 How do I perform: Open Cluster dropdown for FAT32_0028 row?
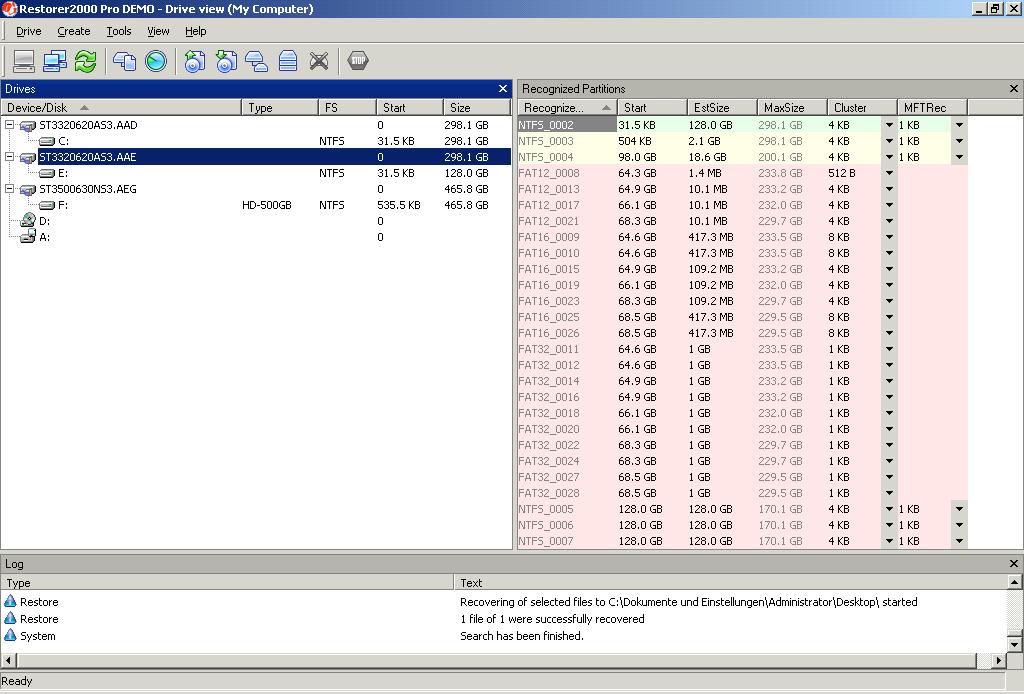coord(889,493)
